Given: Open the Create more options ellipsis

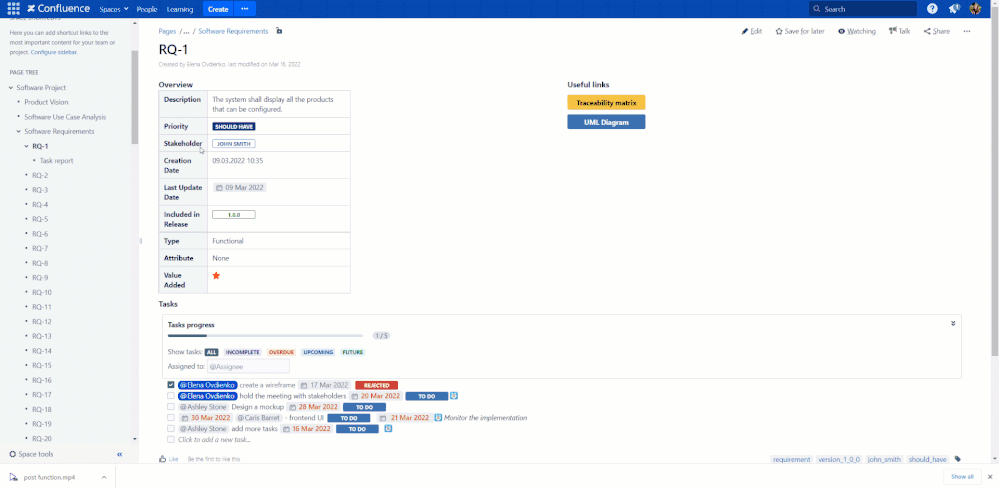Looking at the screenshot, I should pos(245,9).
